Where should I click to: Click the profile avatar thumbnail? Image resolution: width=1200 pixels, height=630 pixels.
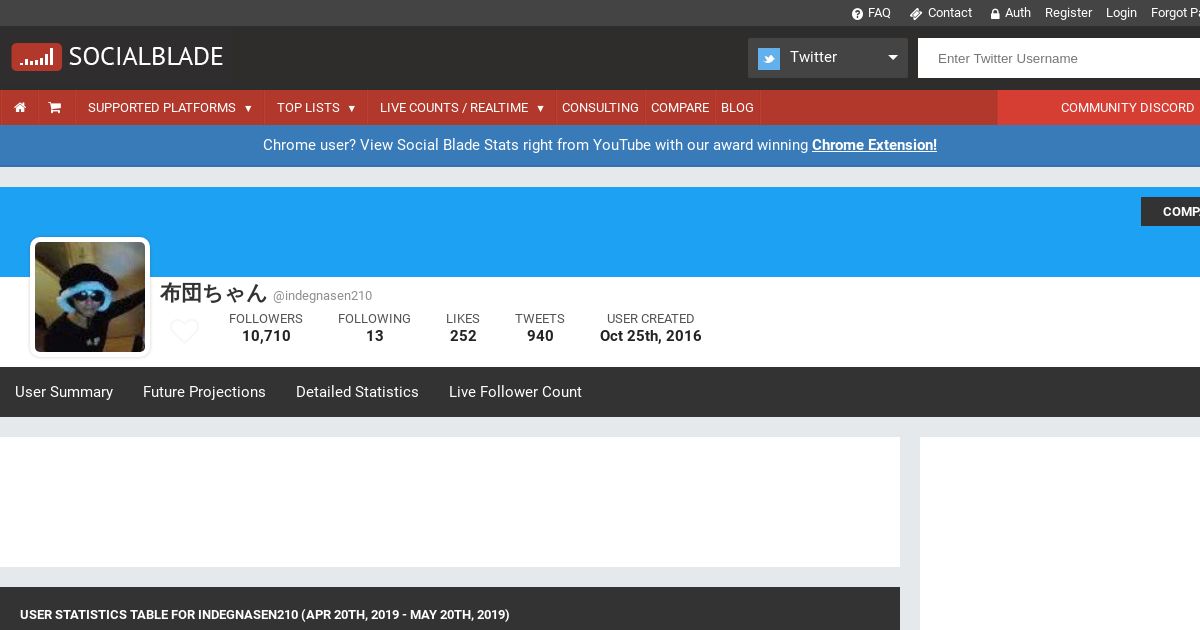click(90, 297)
